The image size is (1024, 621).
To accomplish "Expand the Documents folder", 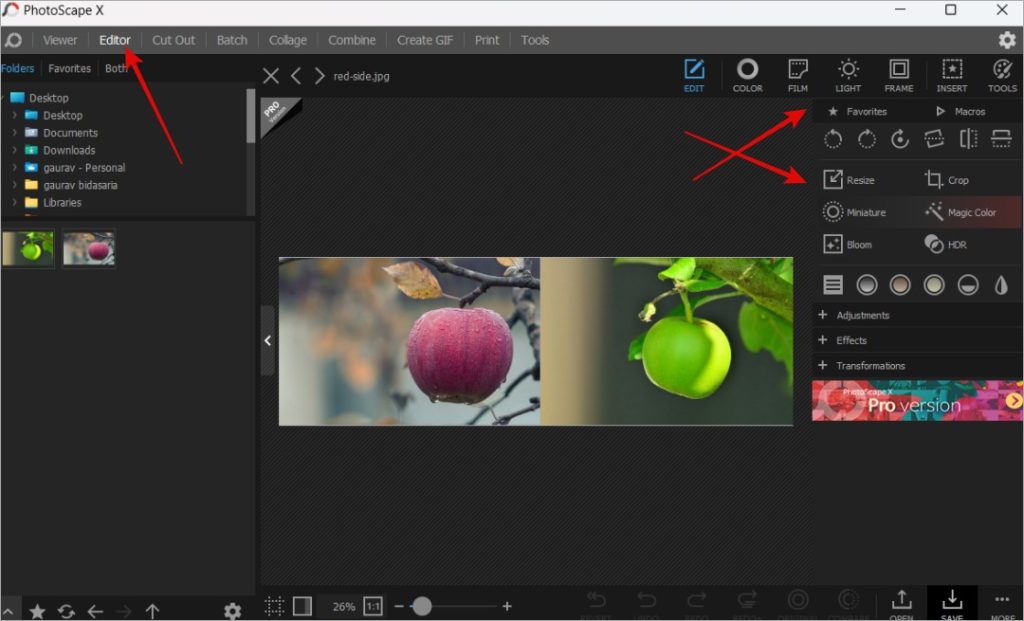I will click(14, 133).
